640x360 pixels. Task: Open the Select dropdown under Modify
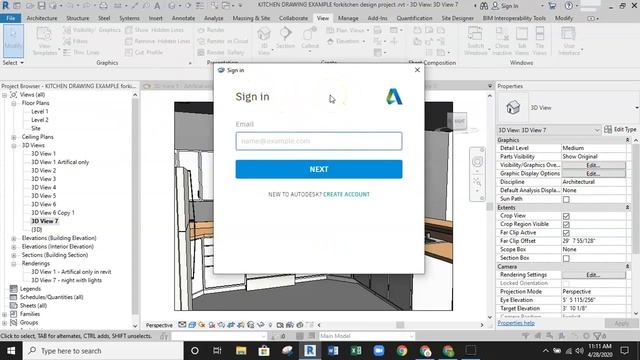pyautogui.click(x=13, y=63)
